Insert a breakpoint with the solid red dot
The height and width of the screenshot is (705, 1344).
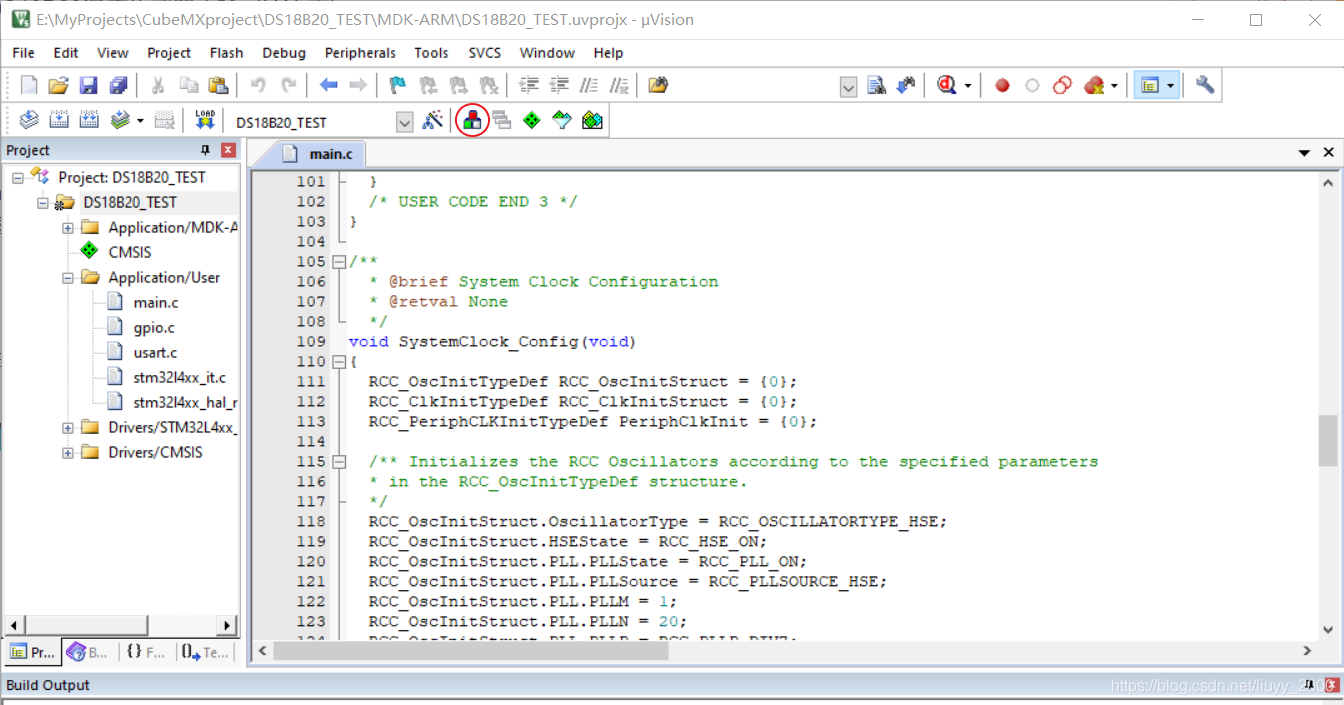pos(1002,85)
